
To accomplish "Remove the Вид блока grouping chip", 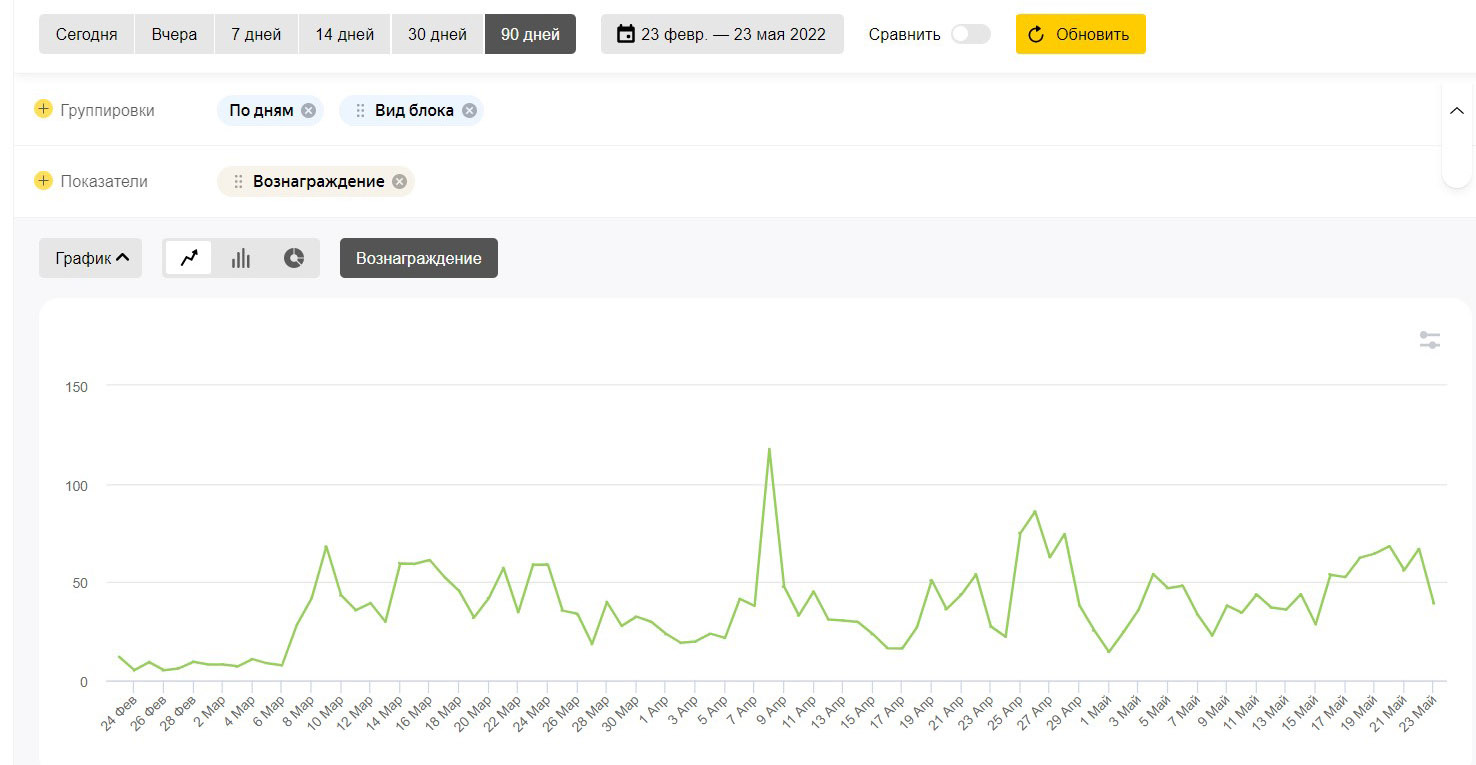I will point(469,111).
